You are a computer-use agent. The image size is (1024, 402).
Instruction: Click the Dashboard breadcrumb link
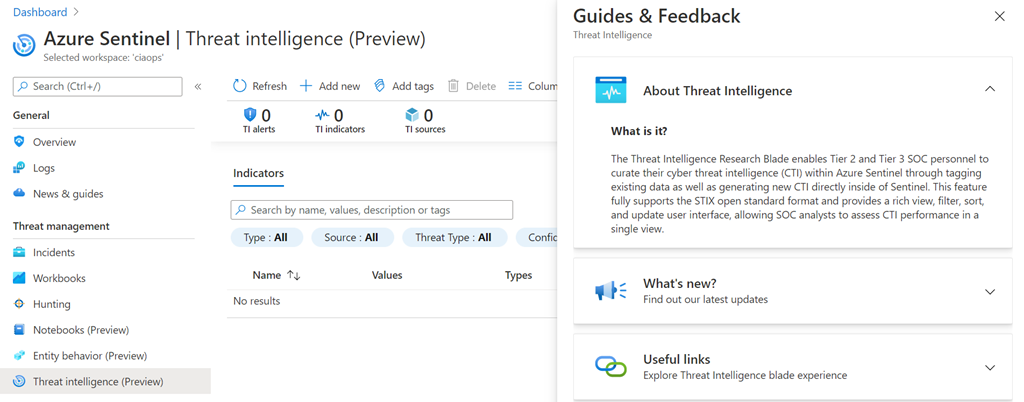tap(40, 12)
